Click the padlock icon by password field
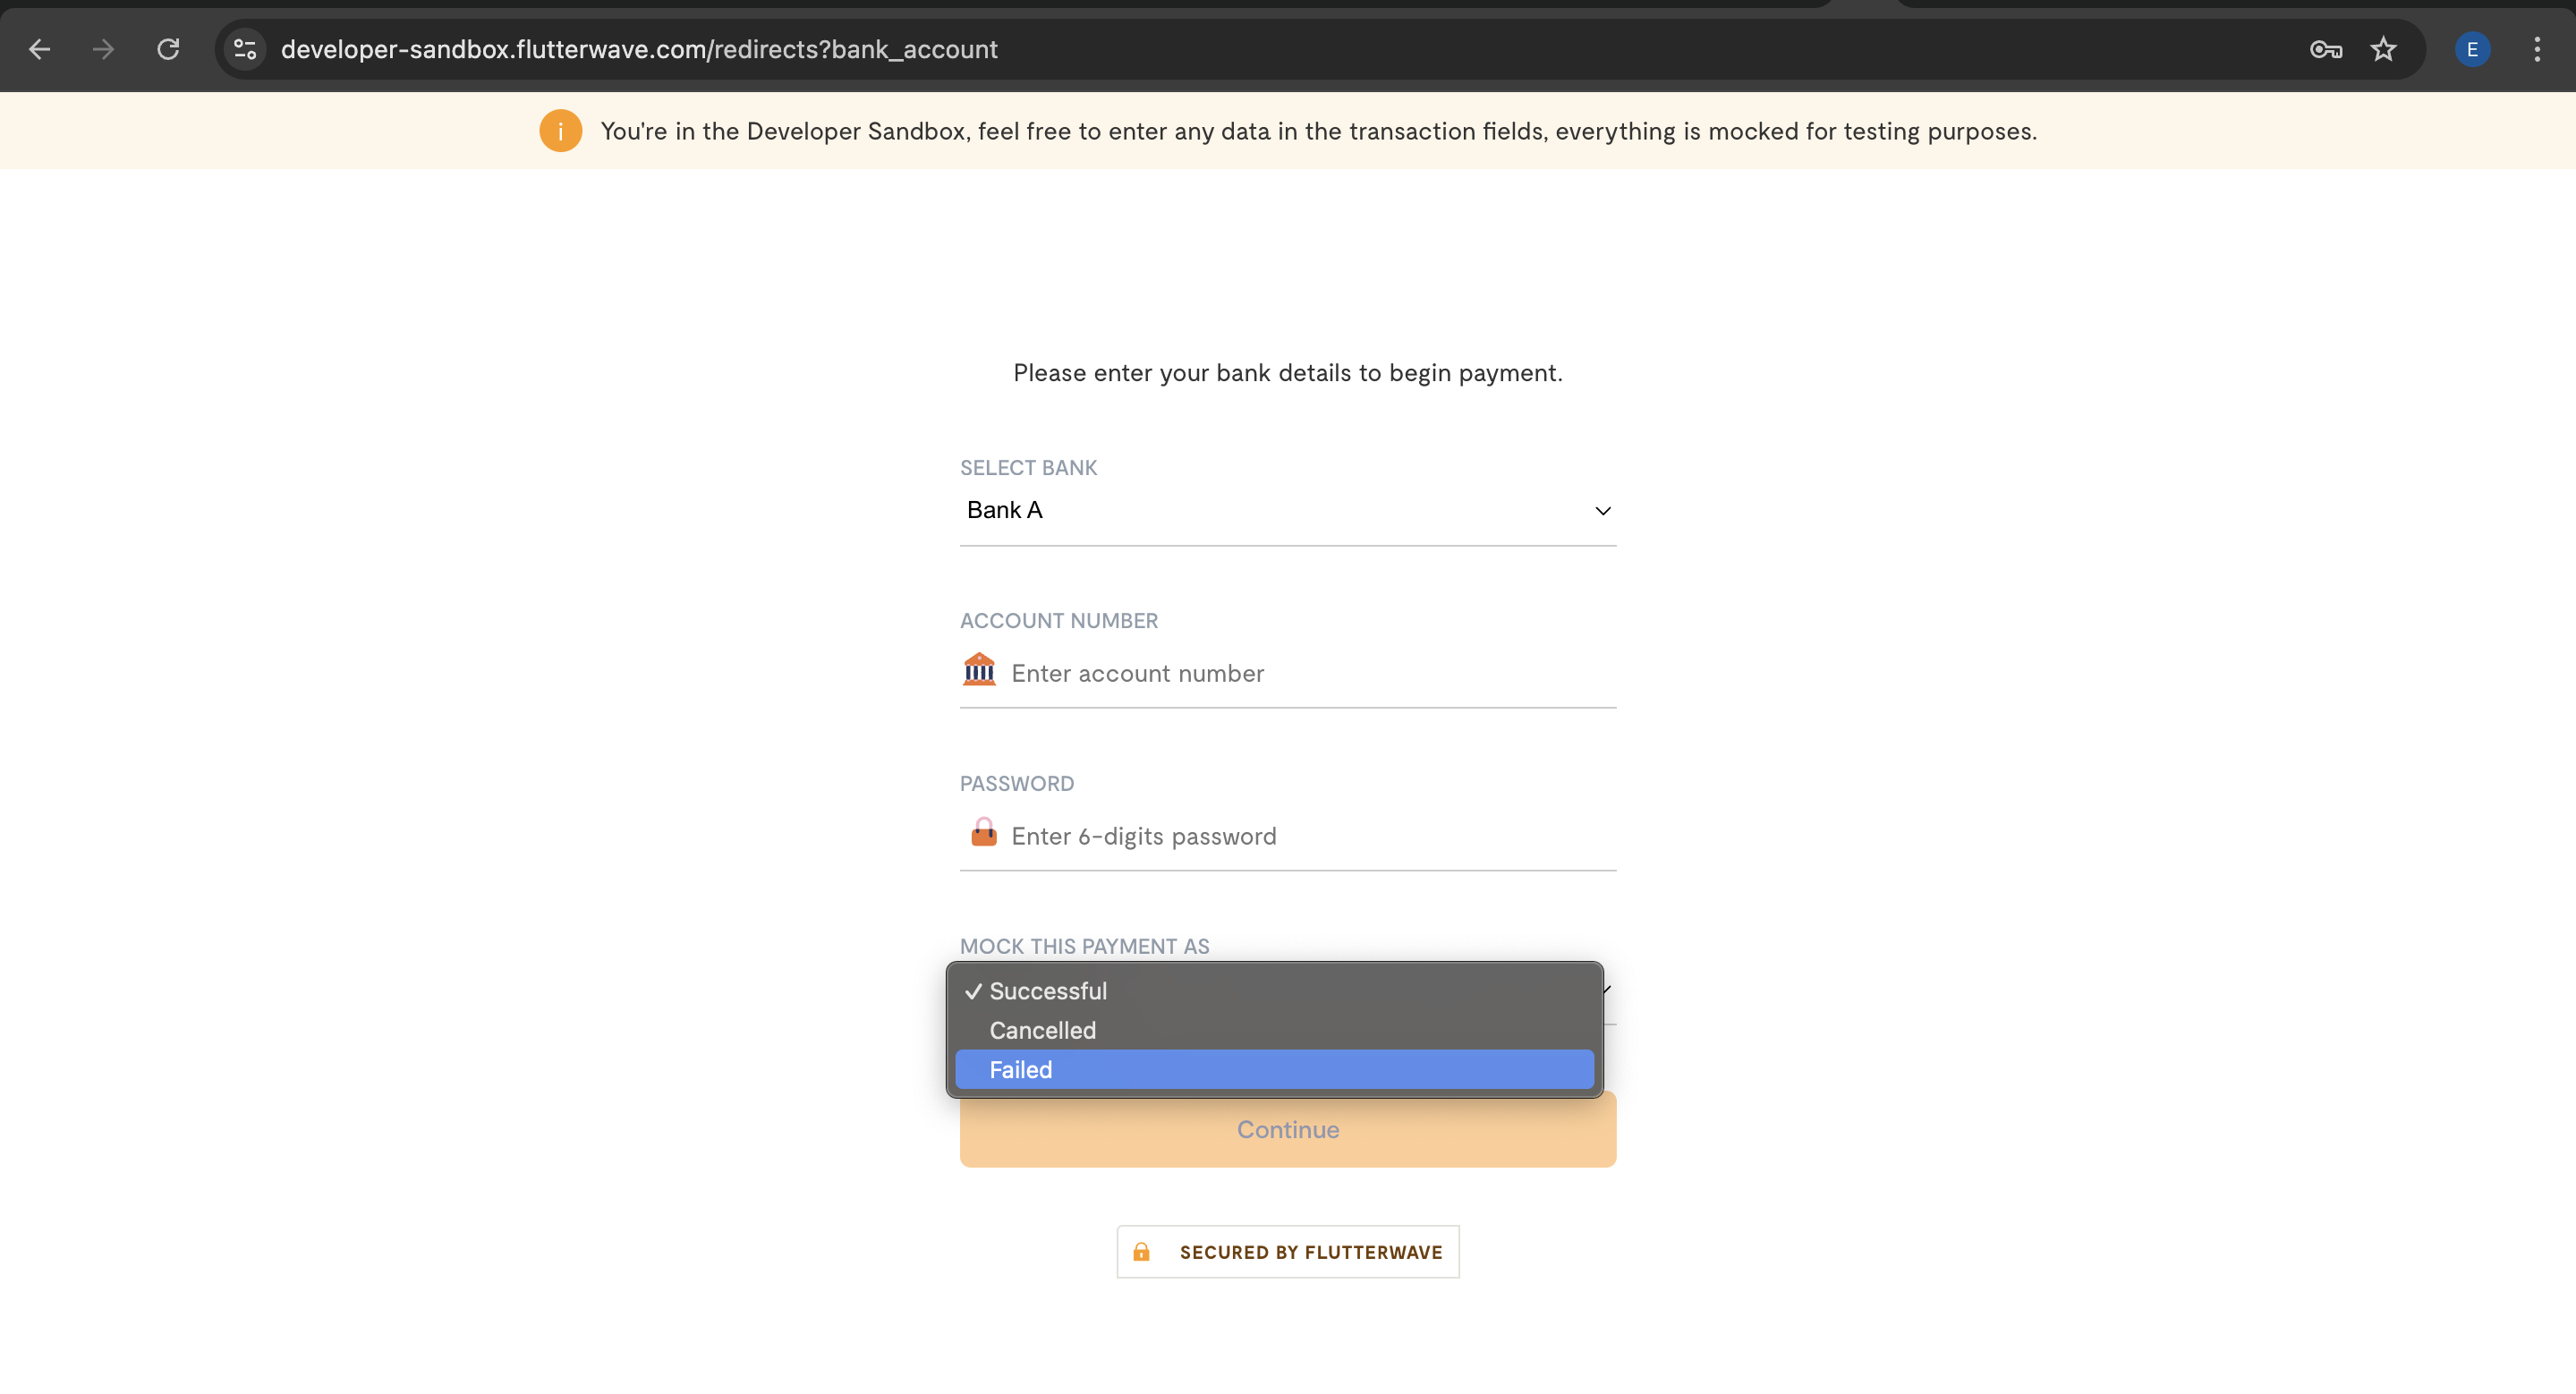 point(984,832)
